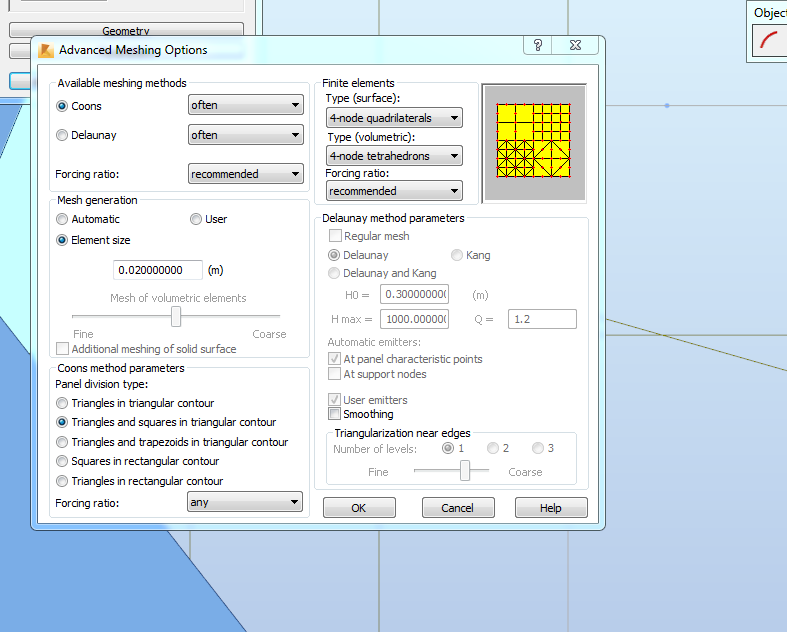This screenshot has width=787, height=632.
Task: Click the Cancel button
Action: click(458, 508)
